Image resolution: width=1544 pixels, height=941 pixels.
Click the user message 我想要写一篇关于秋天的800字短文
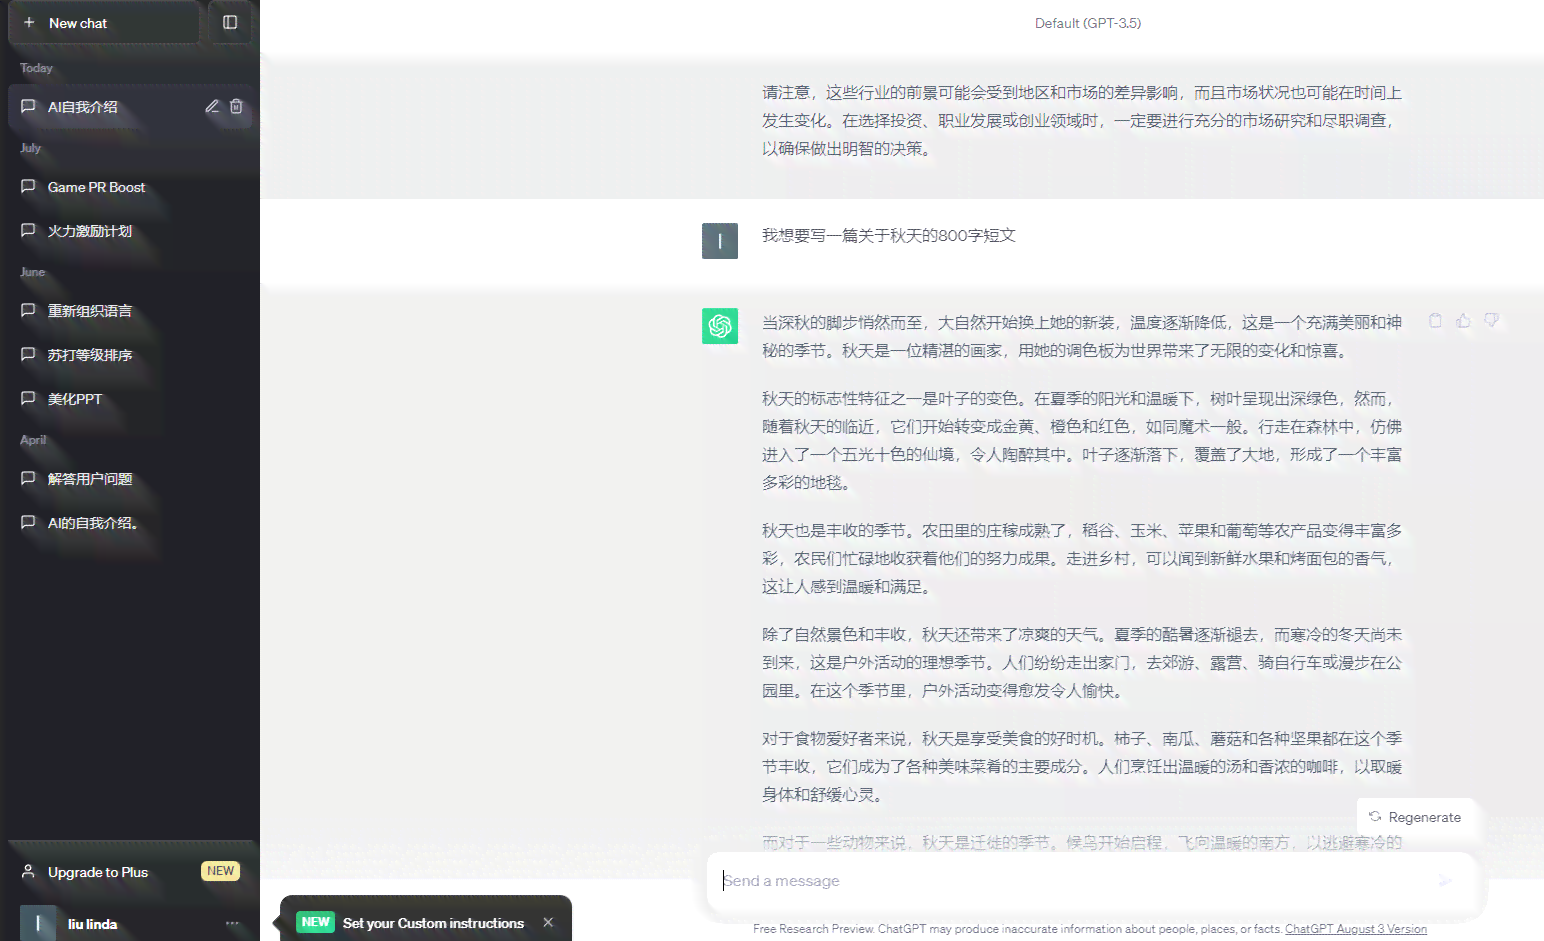tap(889, 236)
